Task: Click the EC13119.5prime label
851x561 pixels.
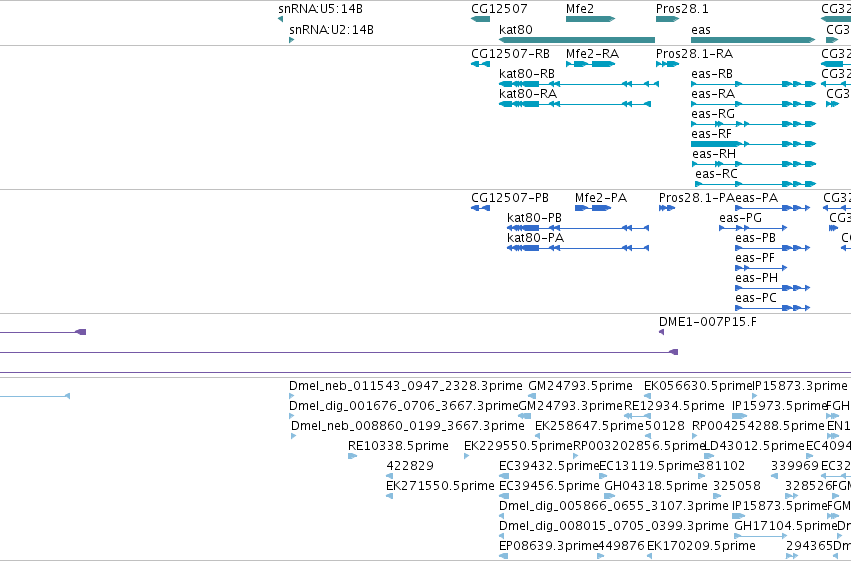Action: (x=649, y=466)
